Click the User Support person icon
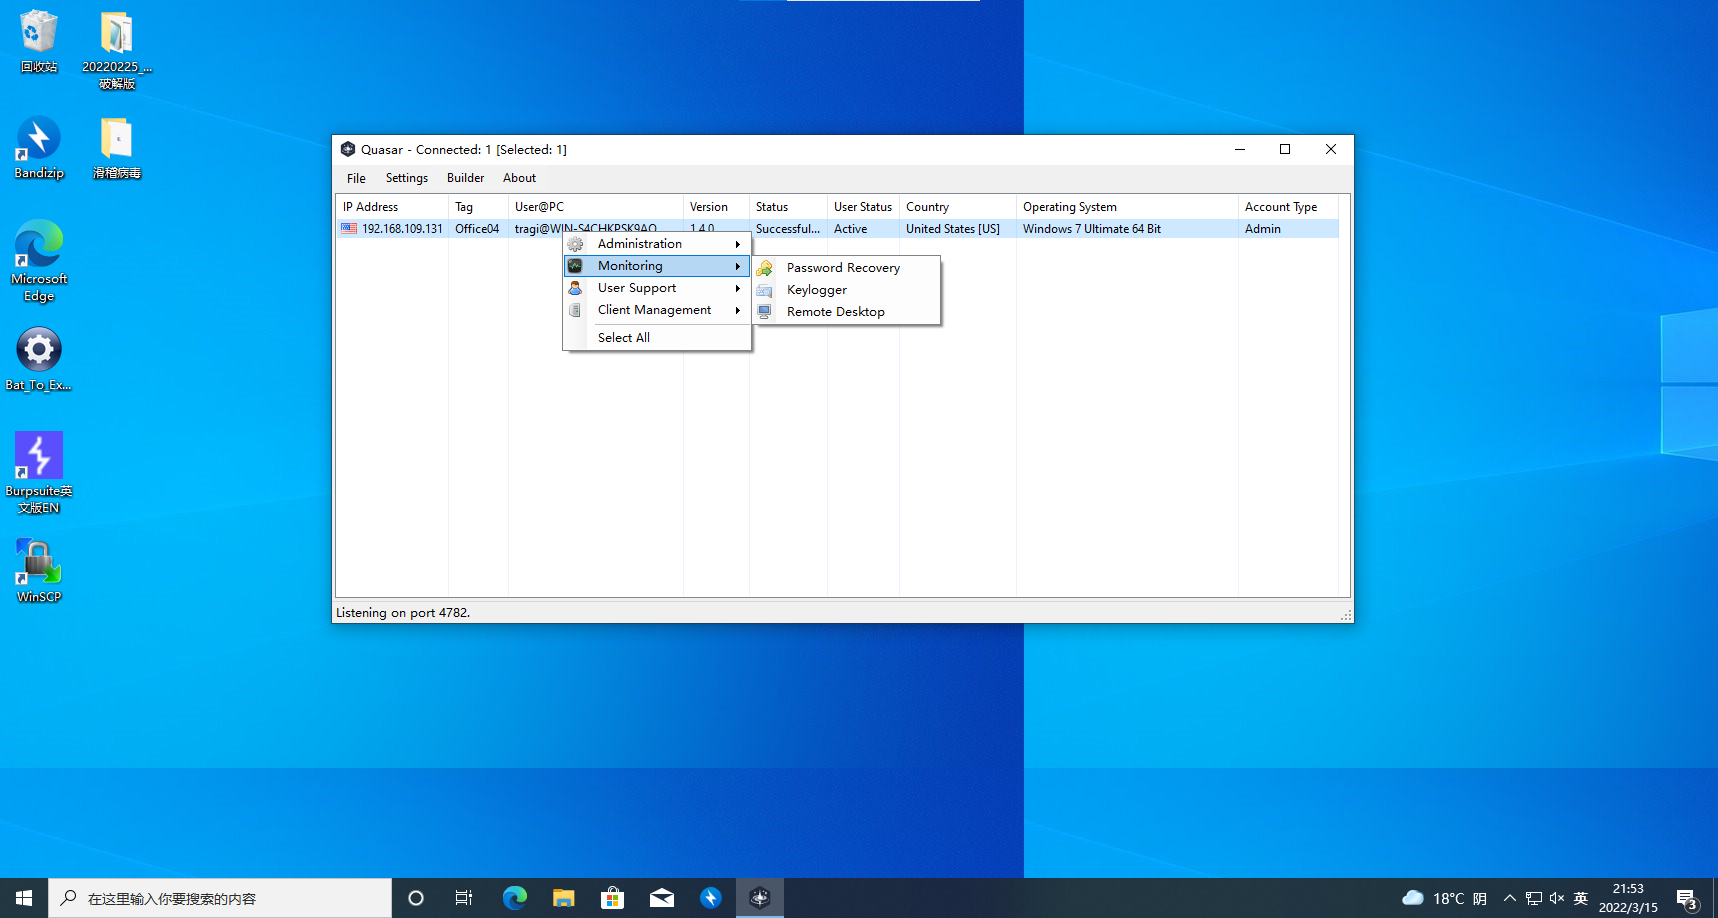The height and width of the screenshot is (918, 1718). click(575, 288)
